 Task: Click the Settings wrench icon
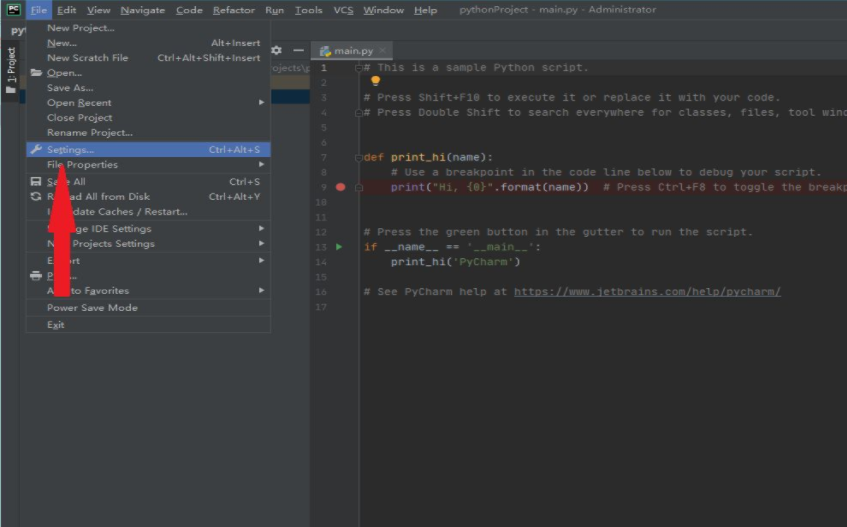click(36, 149)
